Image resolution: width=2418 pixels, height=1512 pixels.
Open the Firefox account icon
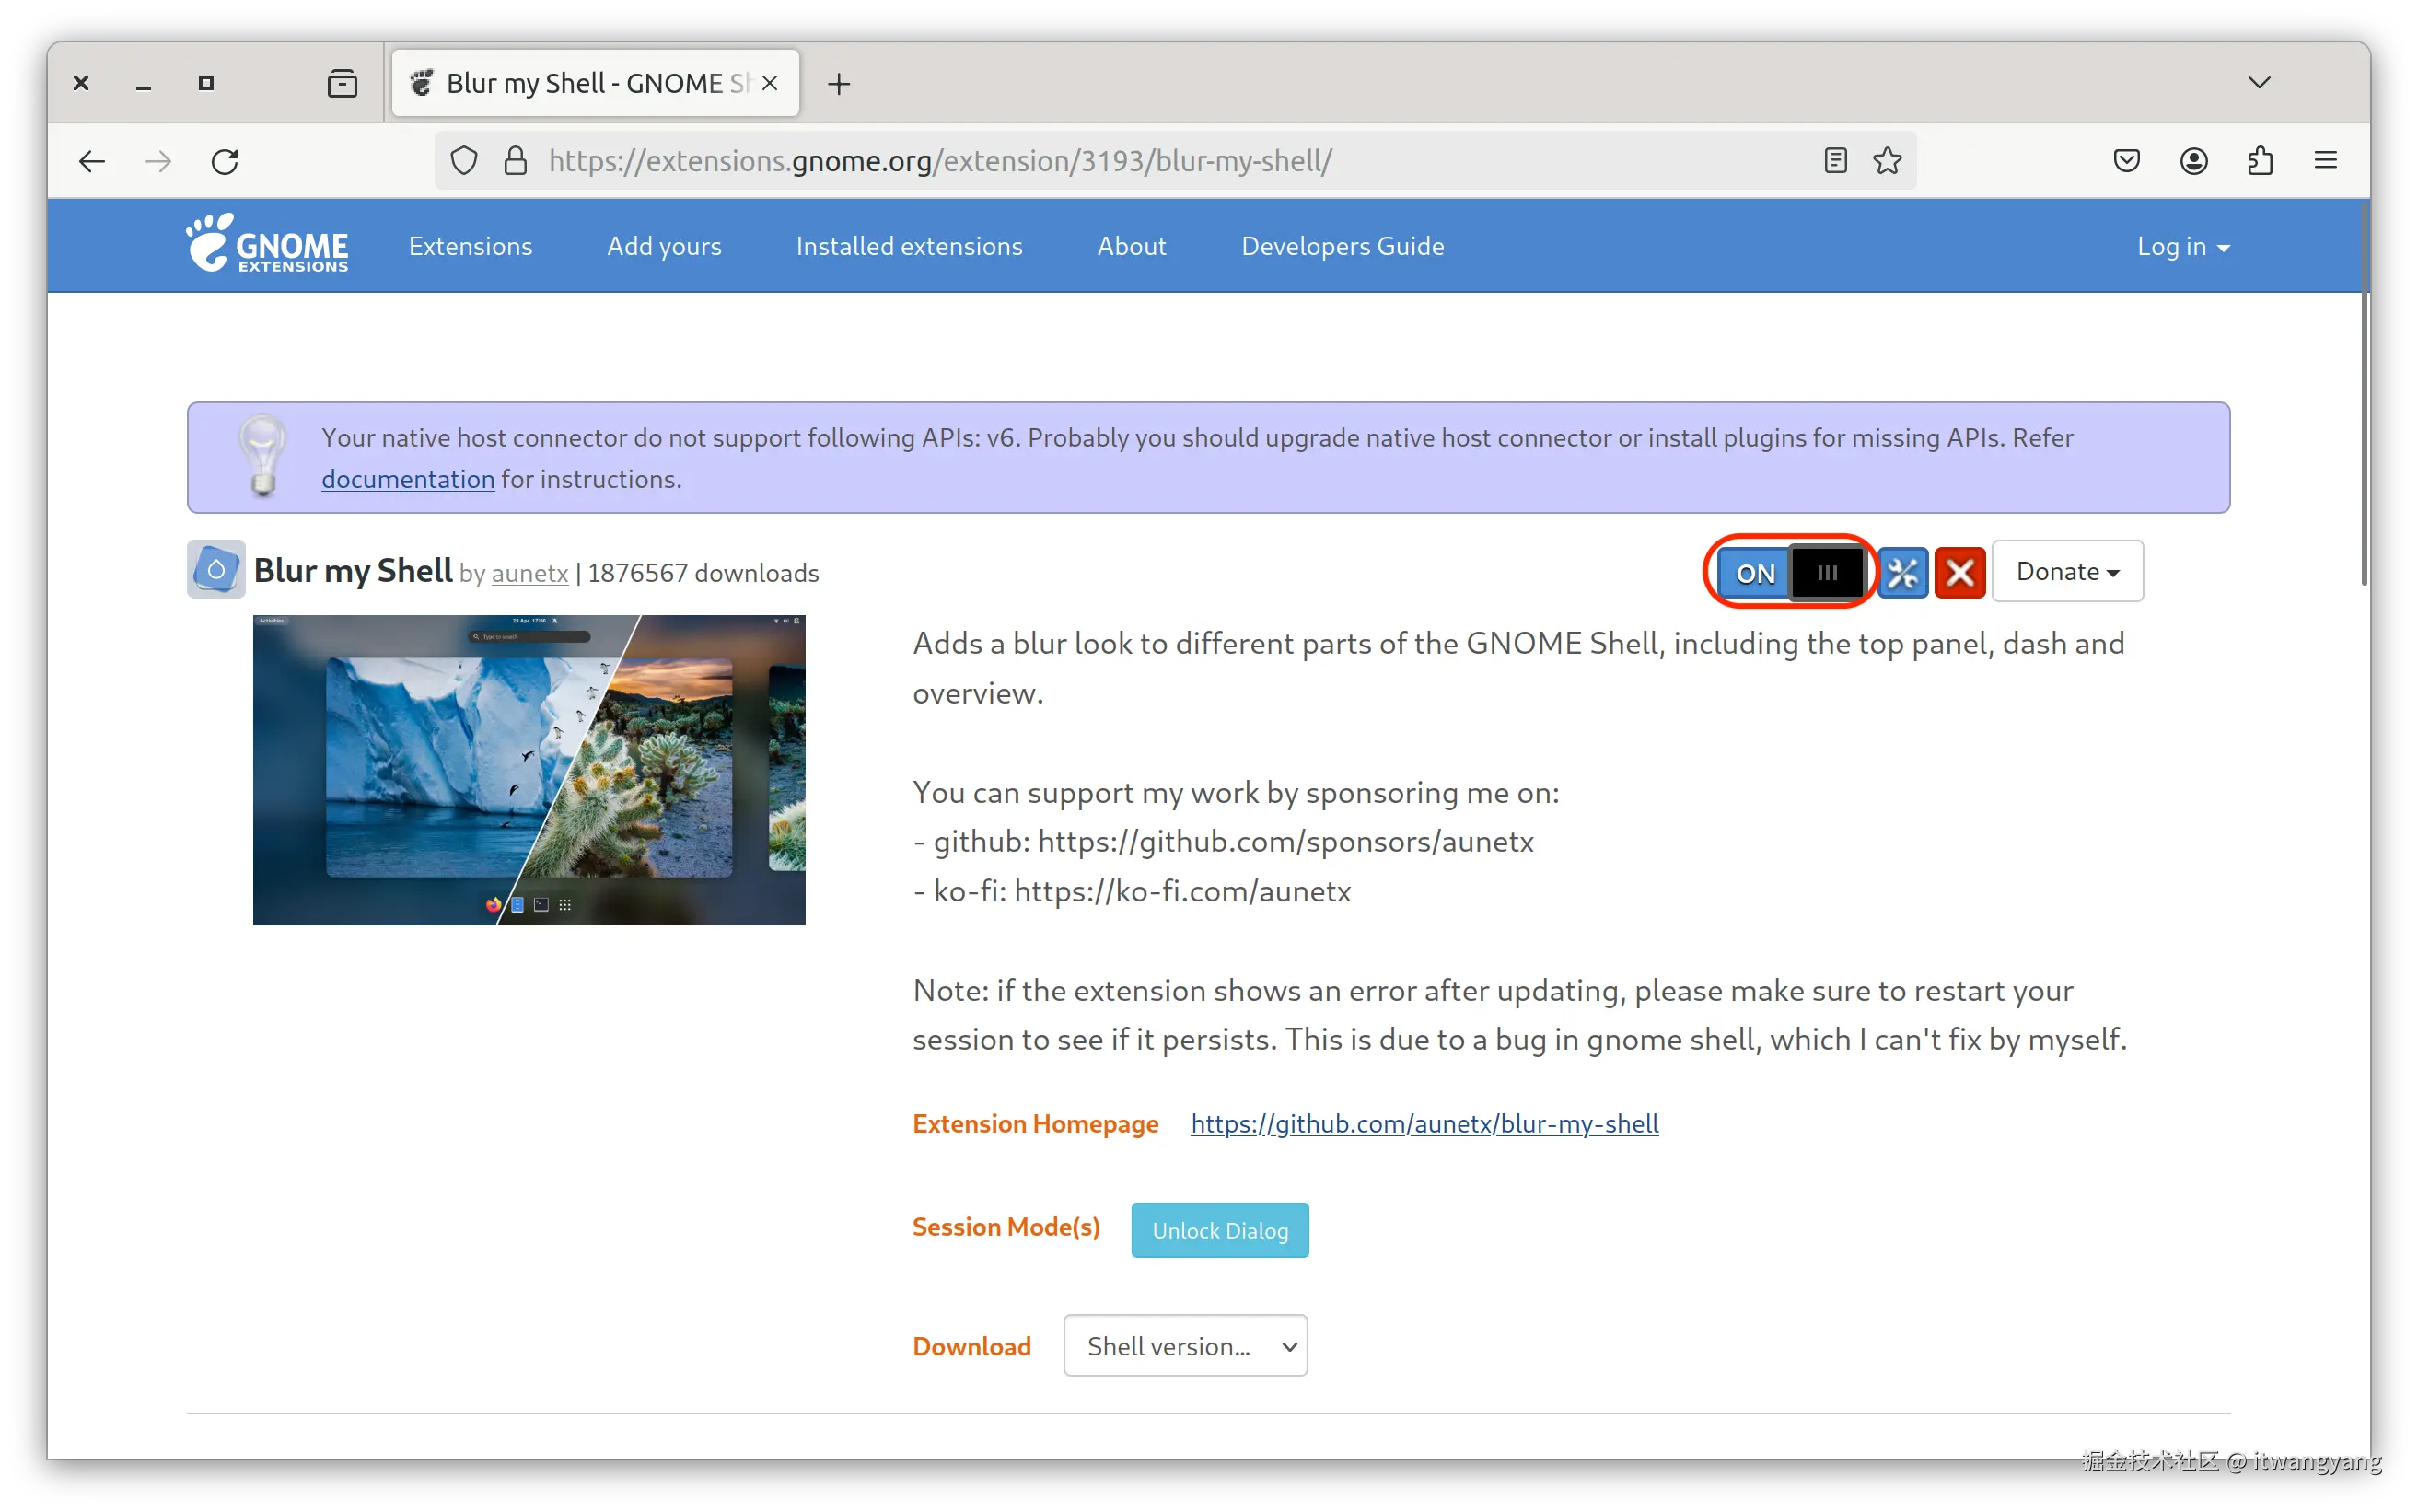click(x=2193, y=161)
